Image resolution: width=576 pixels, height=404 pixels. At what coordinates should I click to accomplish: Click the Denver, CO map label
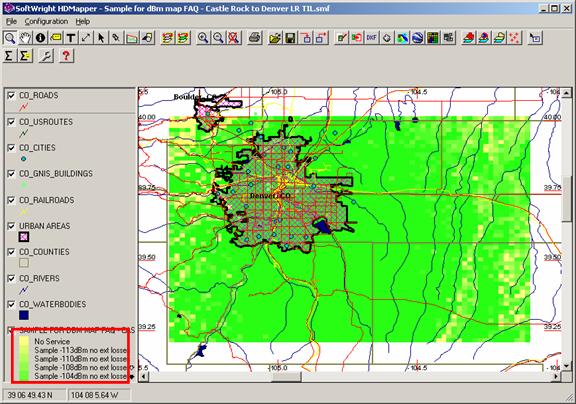tap(270, 196)
